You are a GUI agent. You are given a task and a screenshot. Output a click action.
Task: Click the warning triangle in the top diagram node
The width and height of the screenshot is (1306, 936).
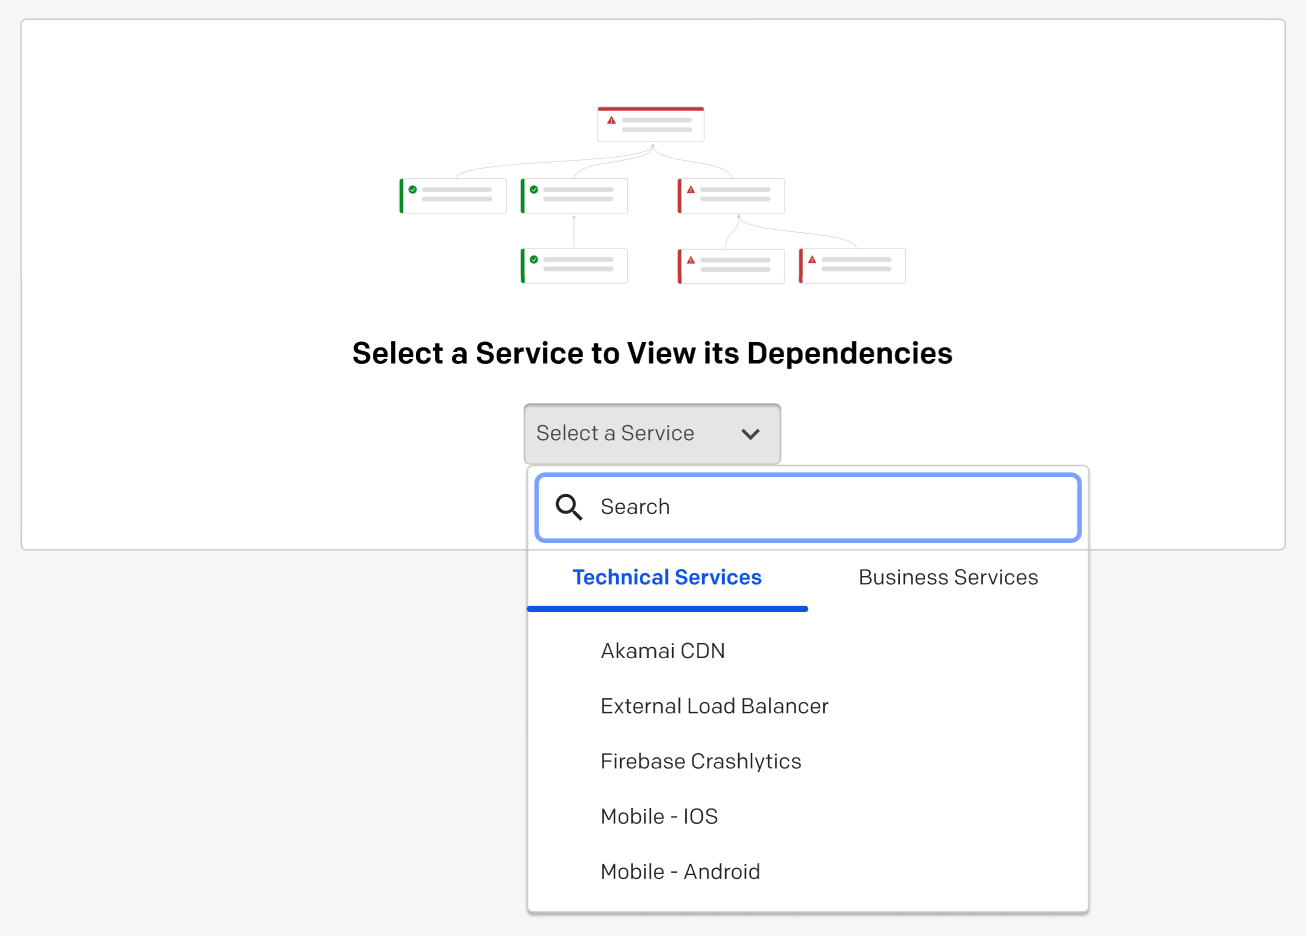[611, 120]
